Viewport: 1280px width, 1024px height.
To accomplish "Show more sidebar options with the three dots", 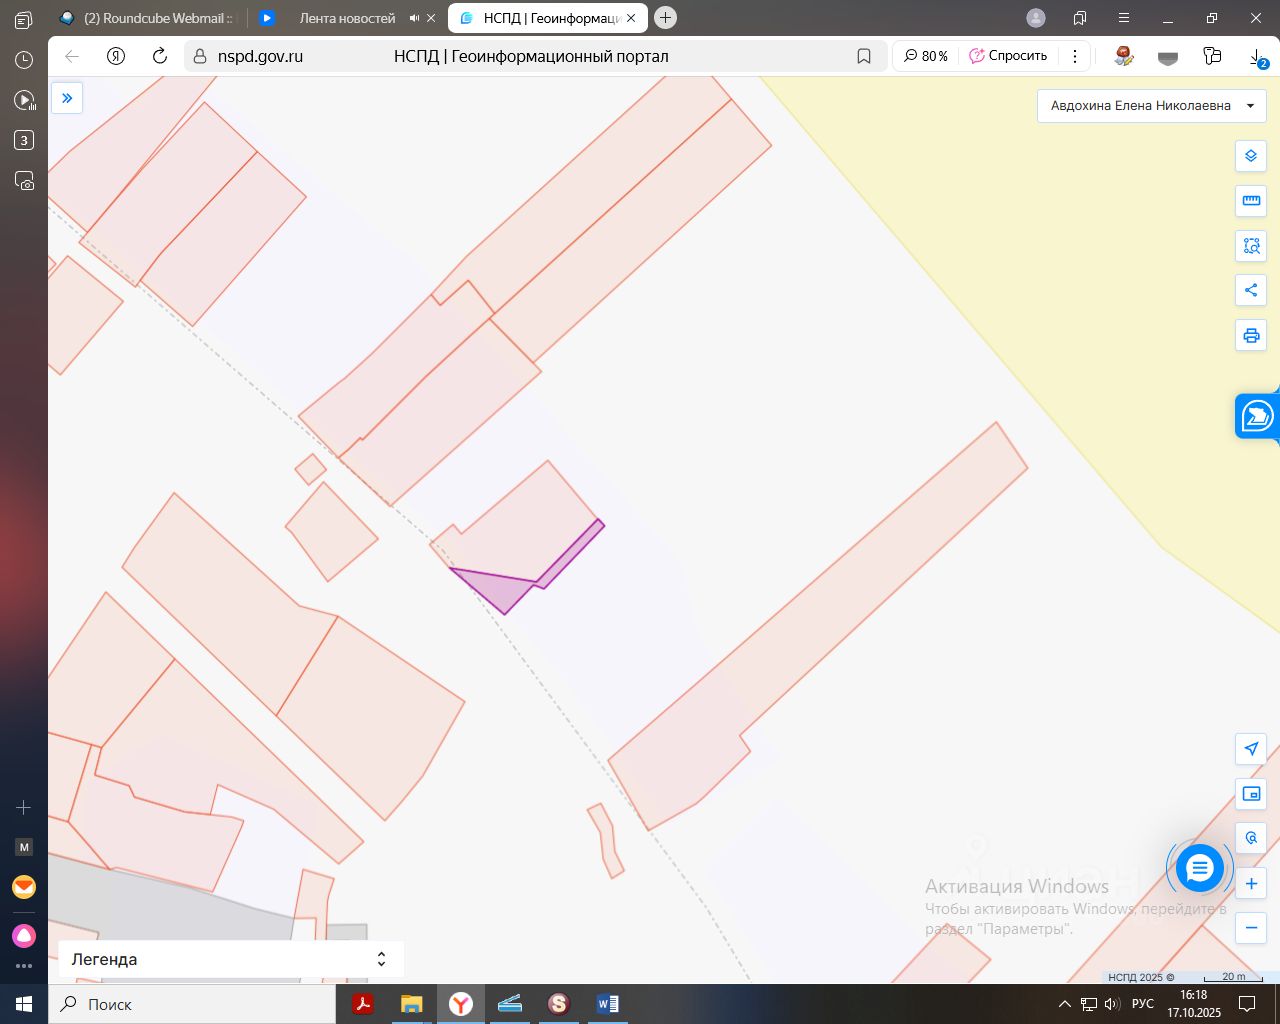I will tap(24, 966).
